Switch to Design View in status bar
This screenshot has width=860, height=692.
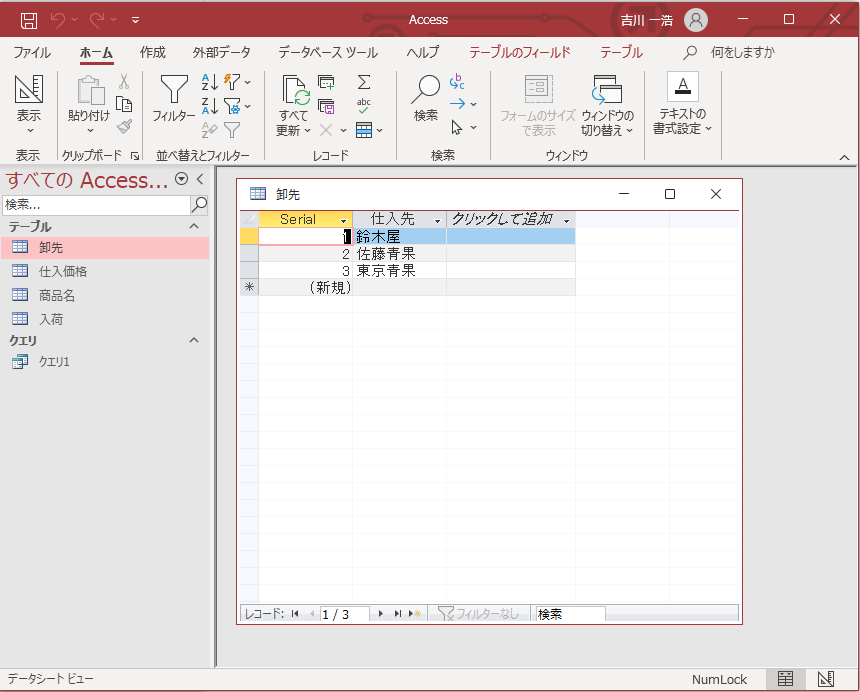(x=825, y=679)
